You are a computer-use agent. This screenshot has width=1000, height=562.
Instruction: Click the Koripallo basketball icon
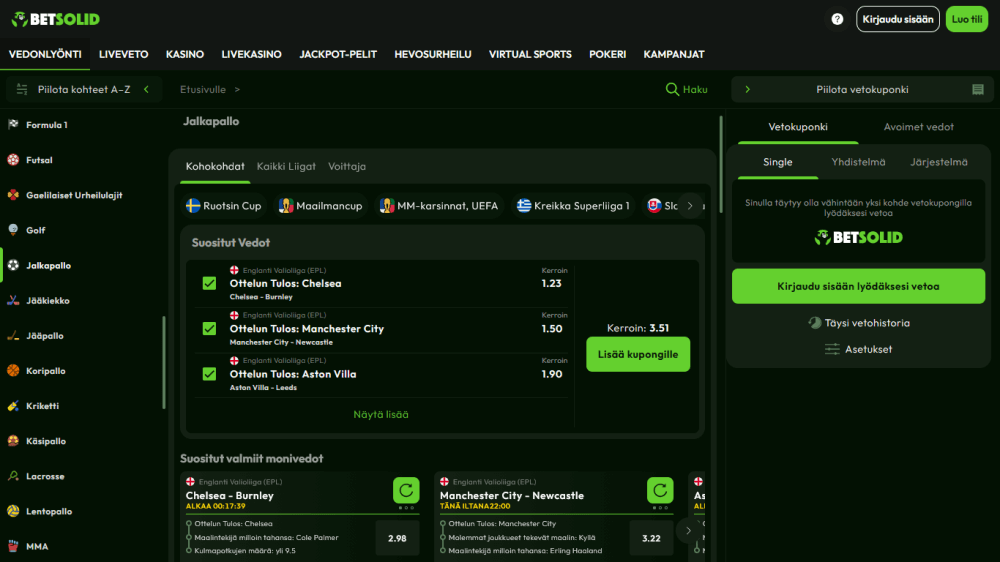[13, 371]
